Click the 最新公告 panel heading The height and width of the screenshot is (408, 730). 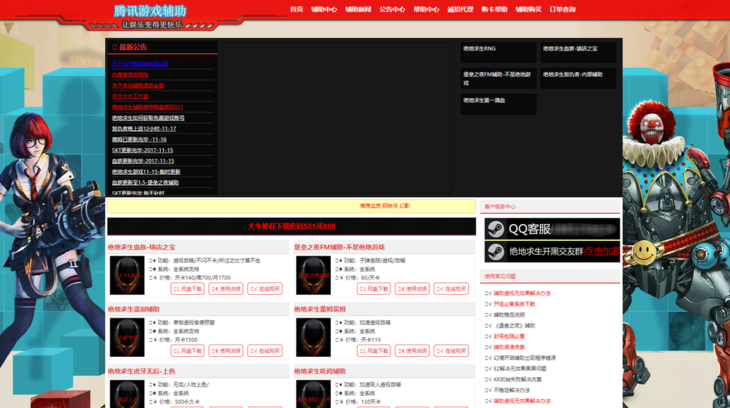(x=133, y=47)
